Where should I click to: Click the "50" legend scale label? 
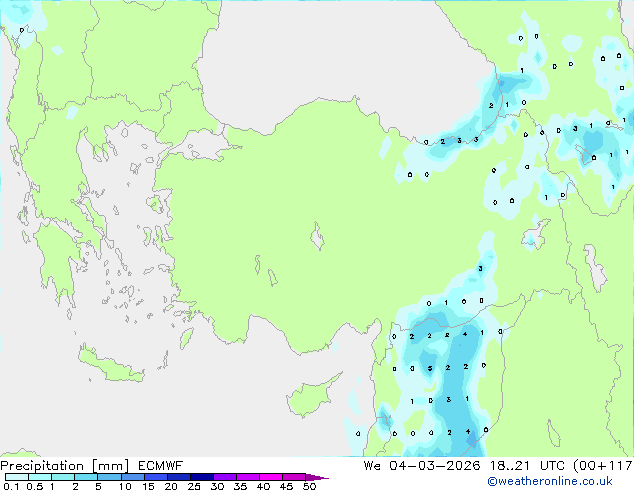pyautogui.click(x=309, y=486)
